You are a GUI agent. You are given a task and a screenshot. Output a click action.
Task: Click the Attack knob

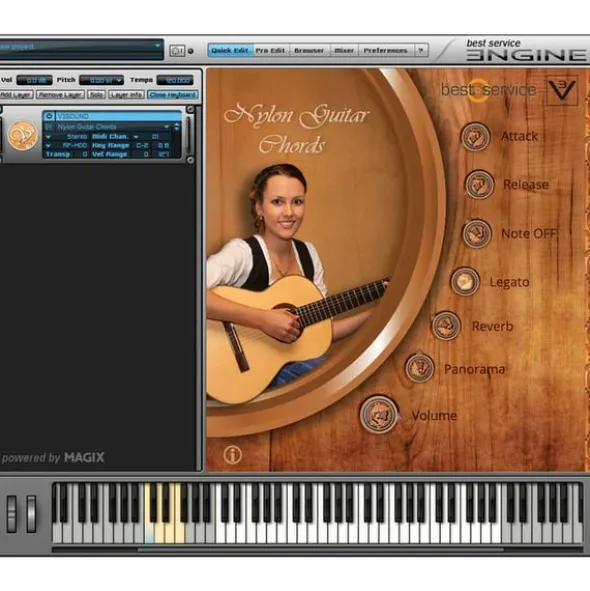pos(475,136)
